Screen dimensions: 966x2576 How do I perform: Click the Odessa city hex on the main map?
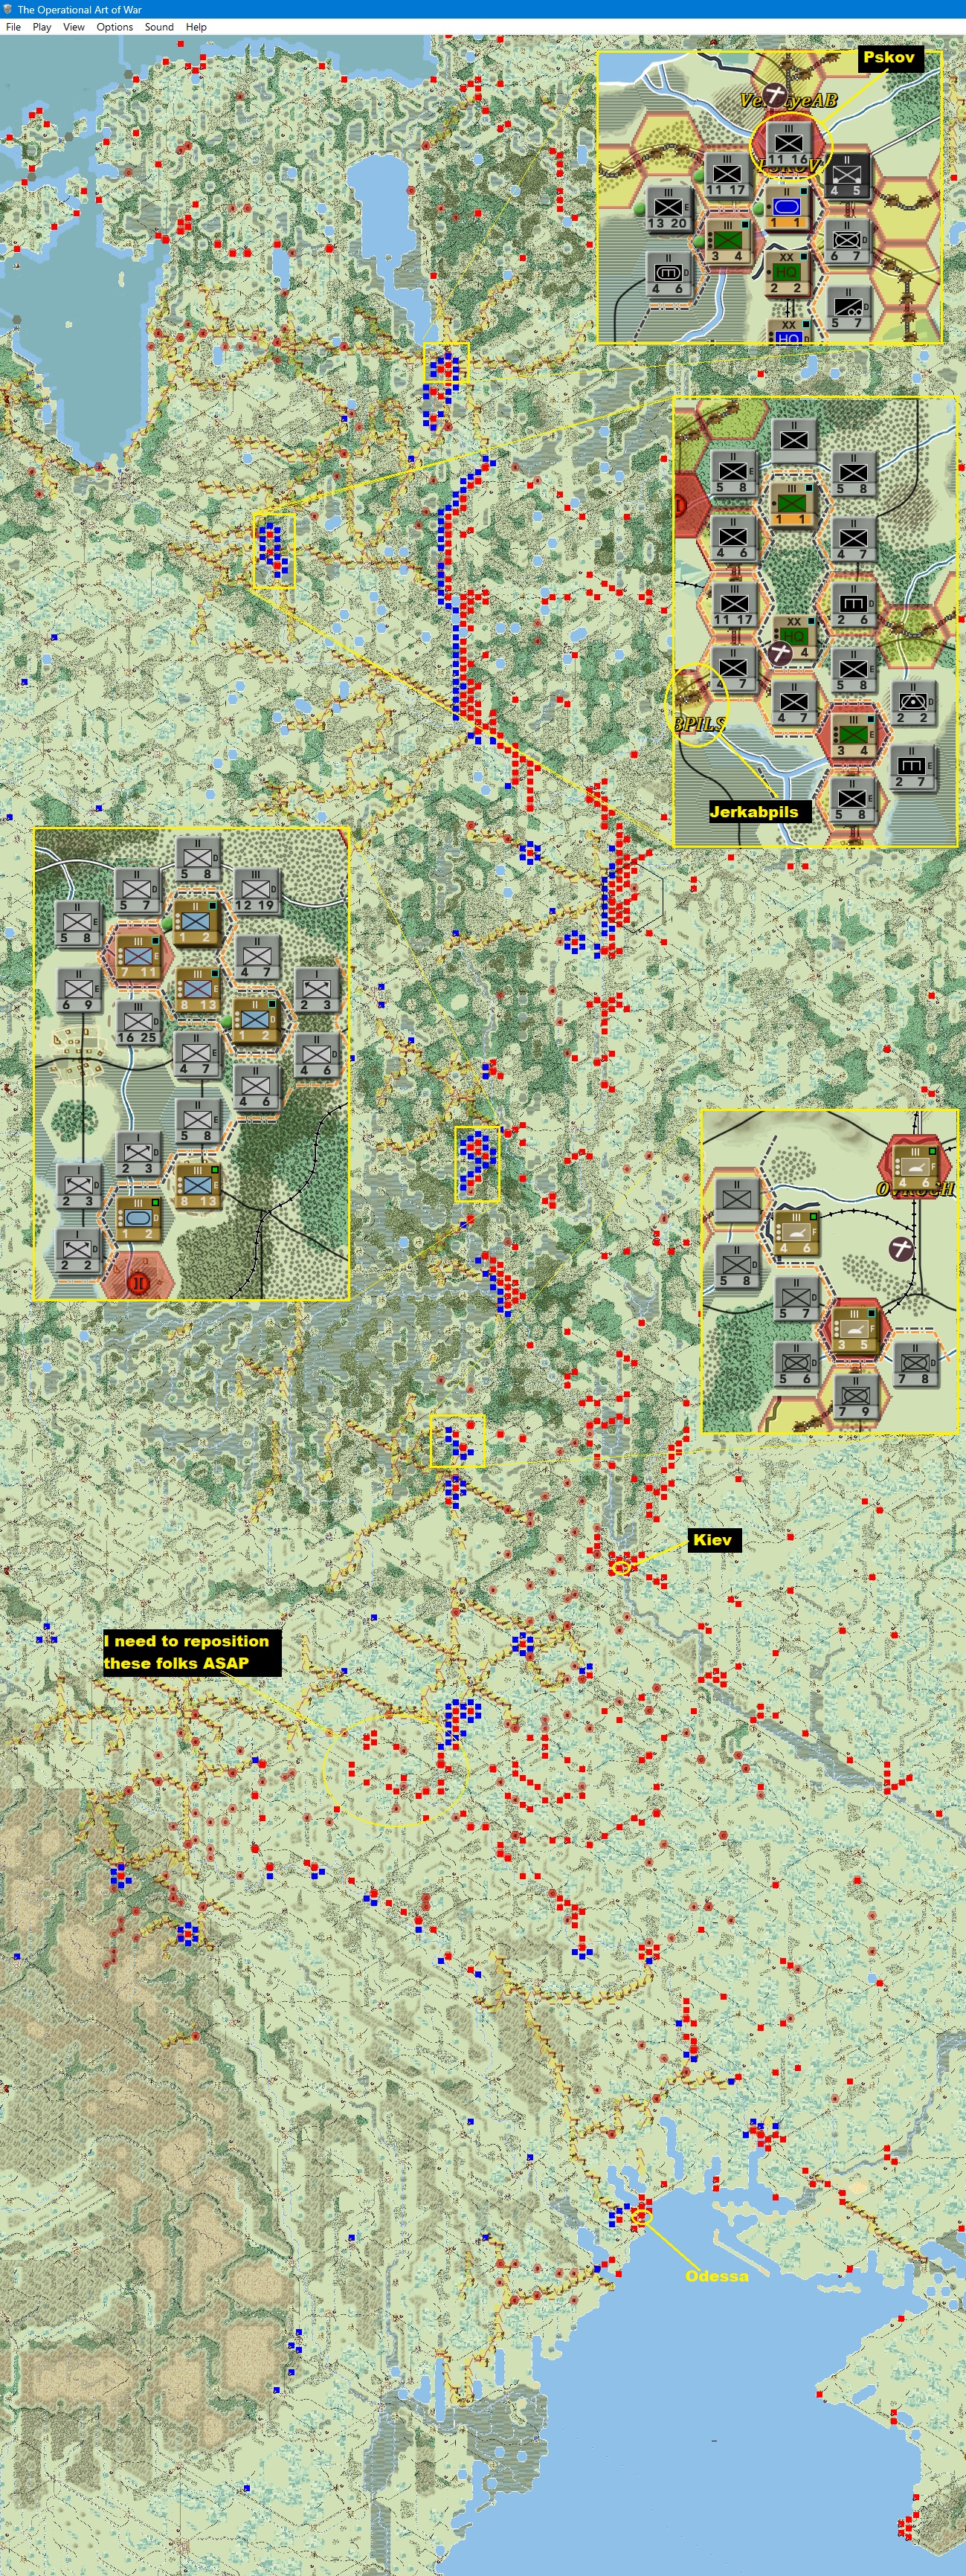(641, 2216)
